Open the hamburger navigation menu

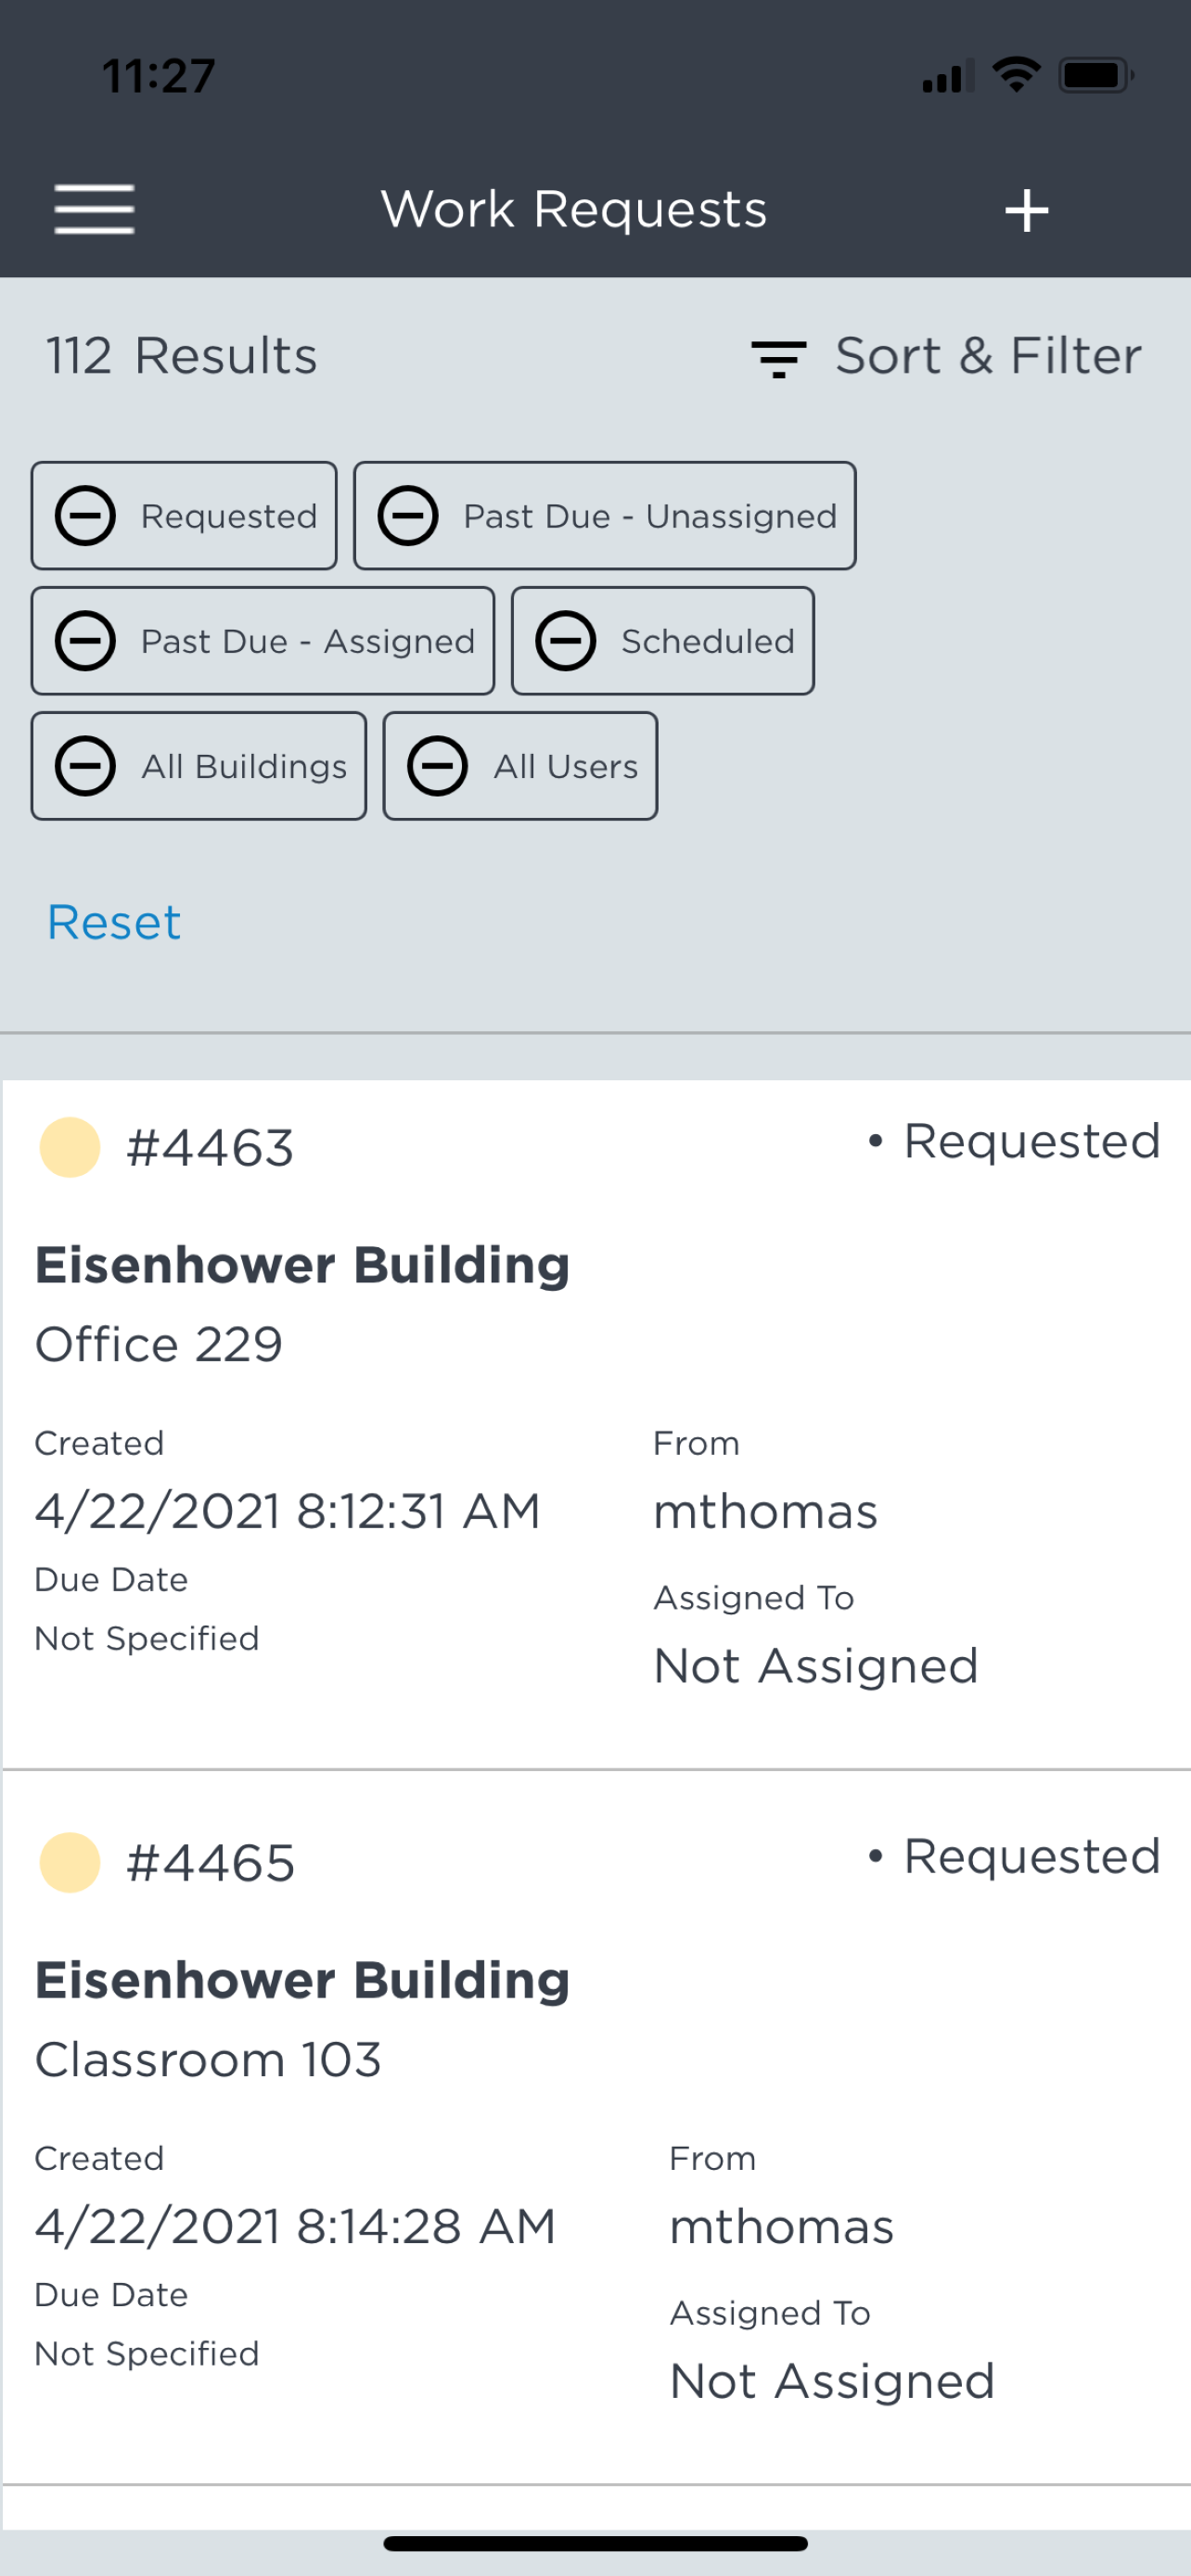click(94, 210)
